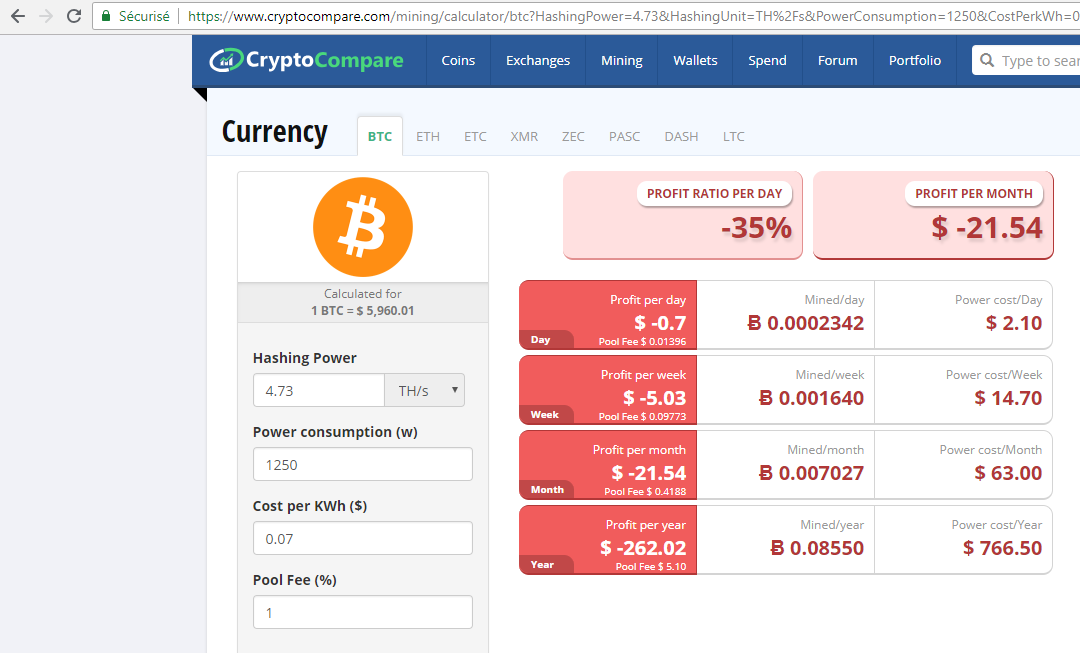Open the Forum menu

point(838,61)
